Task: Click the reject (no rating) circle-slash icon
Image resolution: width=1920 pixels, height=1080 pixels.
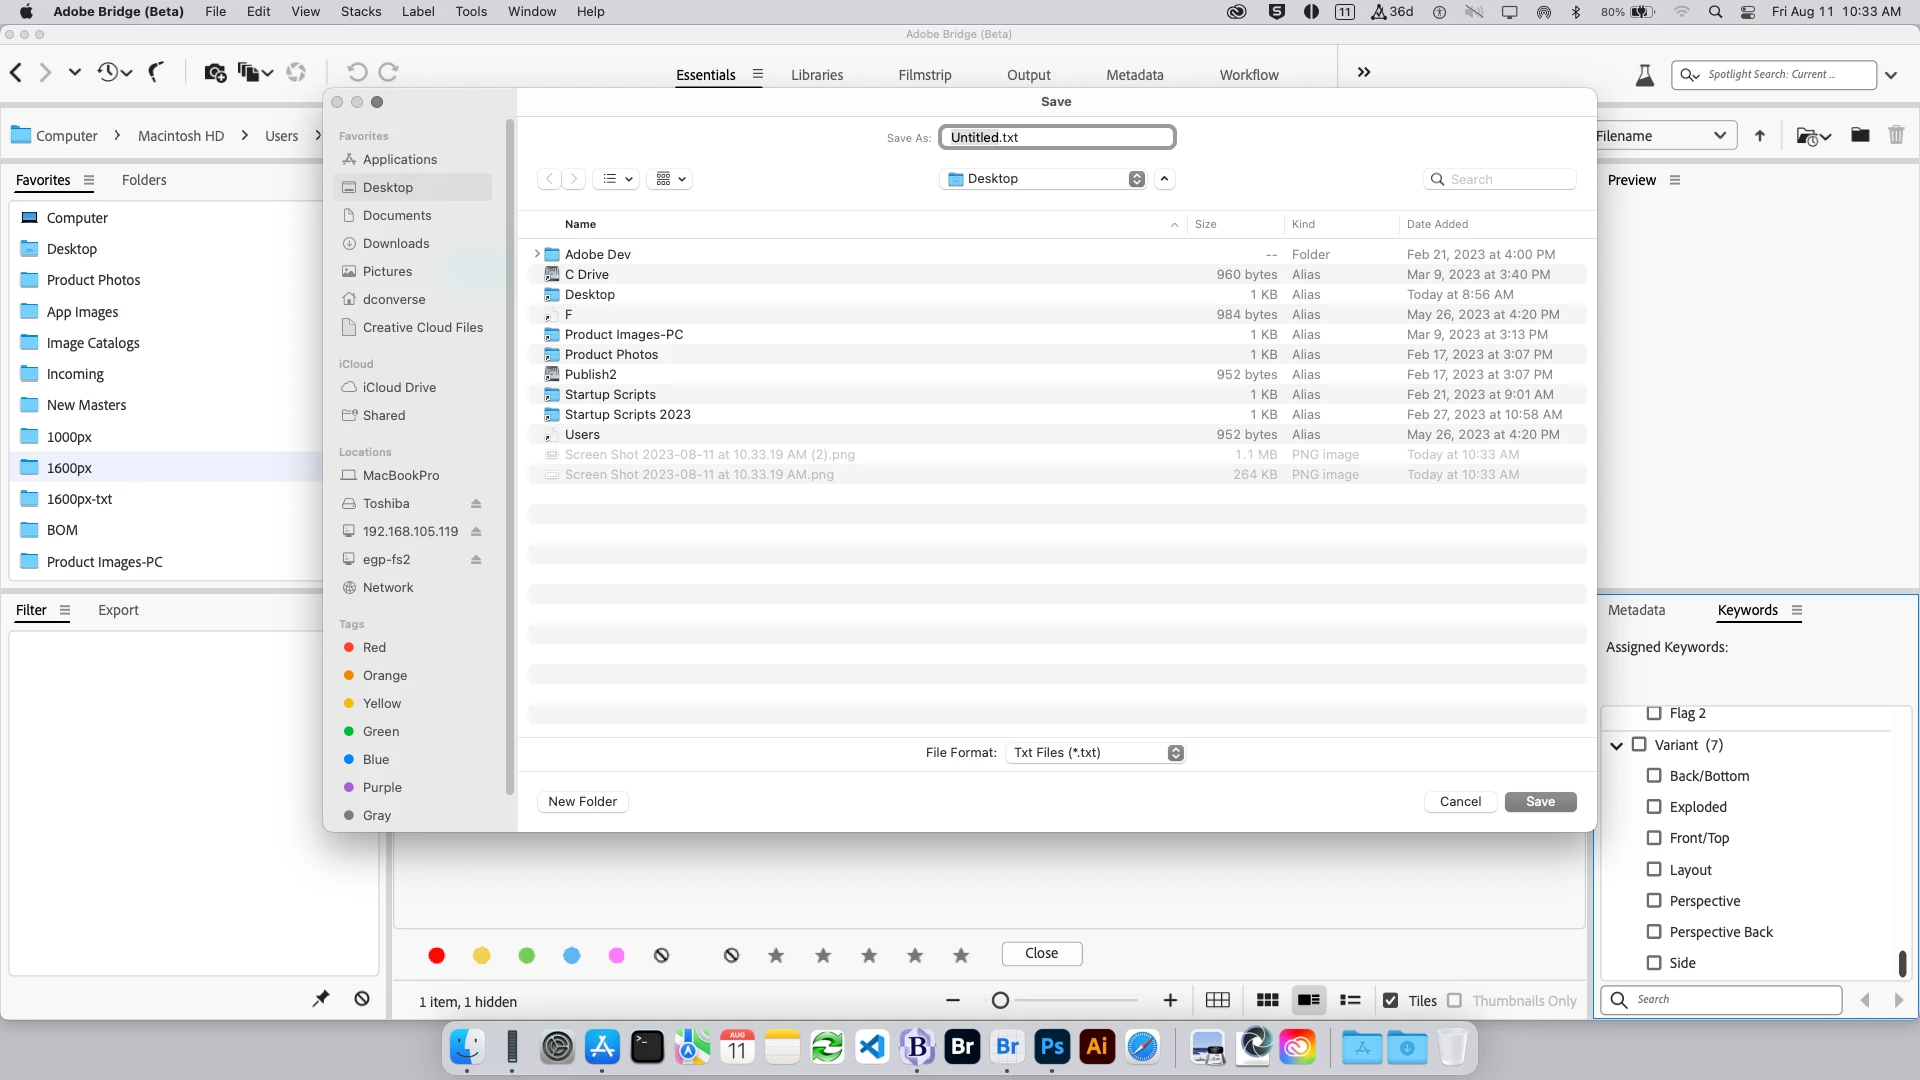Action: click(731, 955)
